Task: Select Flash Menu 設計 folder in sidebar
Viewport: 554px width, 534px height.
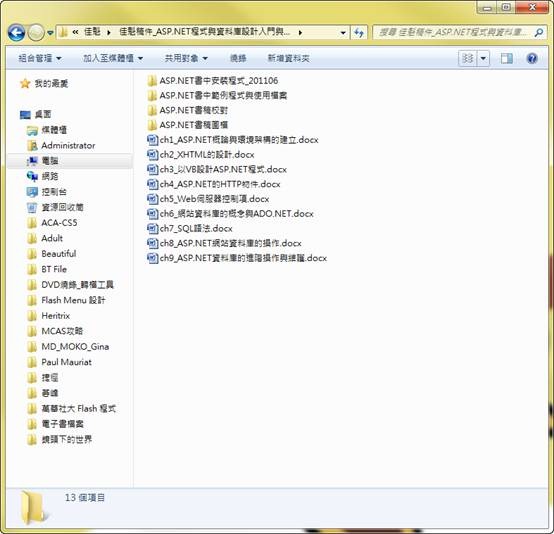Action: click(x=66, y=300)
